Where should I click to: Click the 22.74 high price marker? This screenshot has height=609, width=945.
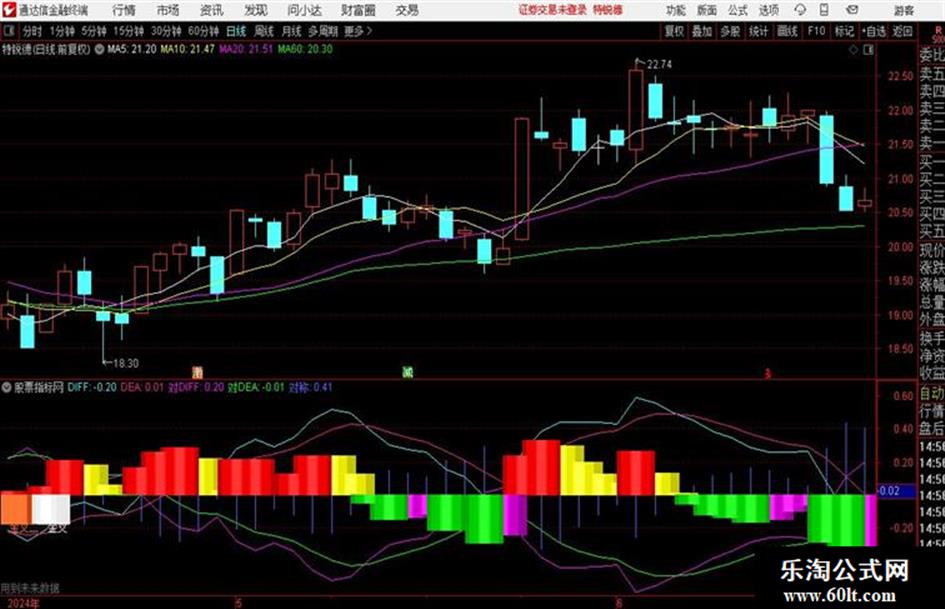pyautogui.click(x=659, y=64)
